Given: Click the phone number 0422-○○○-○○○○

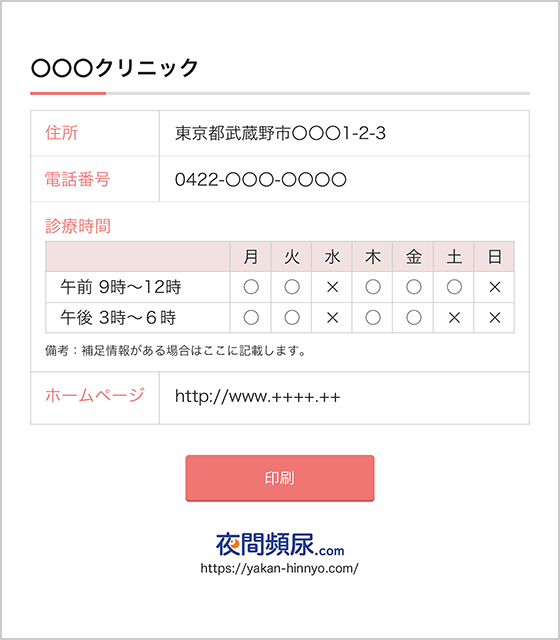Looking at the screenshot, I should pyautogui.click(x=260, y=179).
